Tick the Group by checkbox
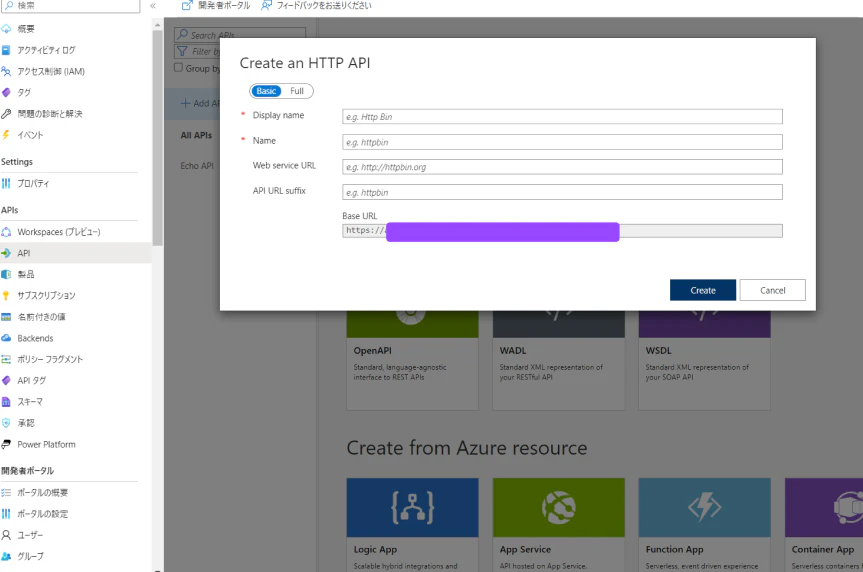This screenshot has width=863, height=572. 178,68
